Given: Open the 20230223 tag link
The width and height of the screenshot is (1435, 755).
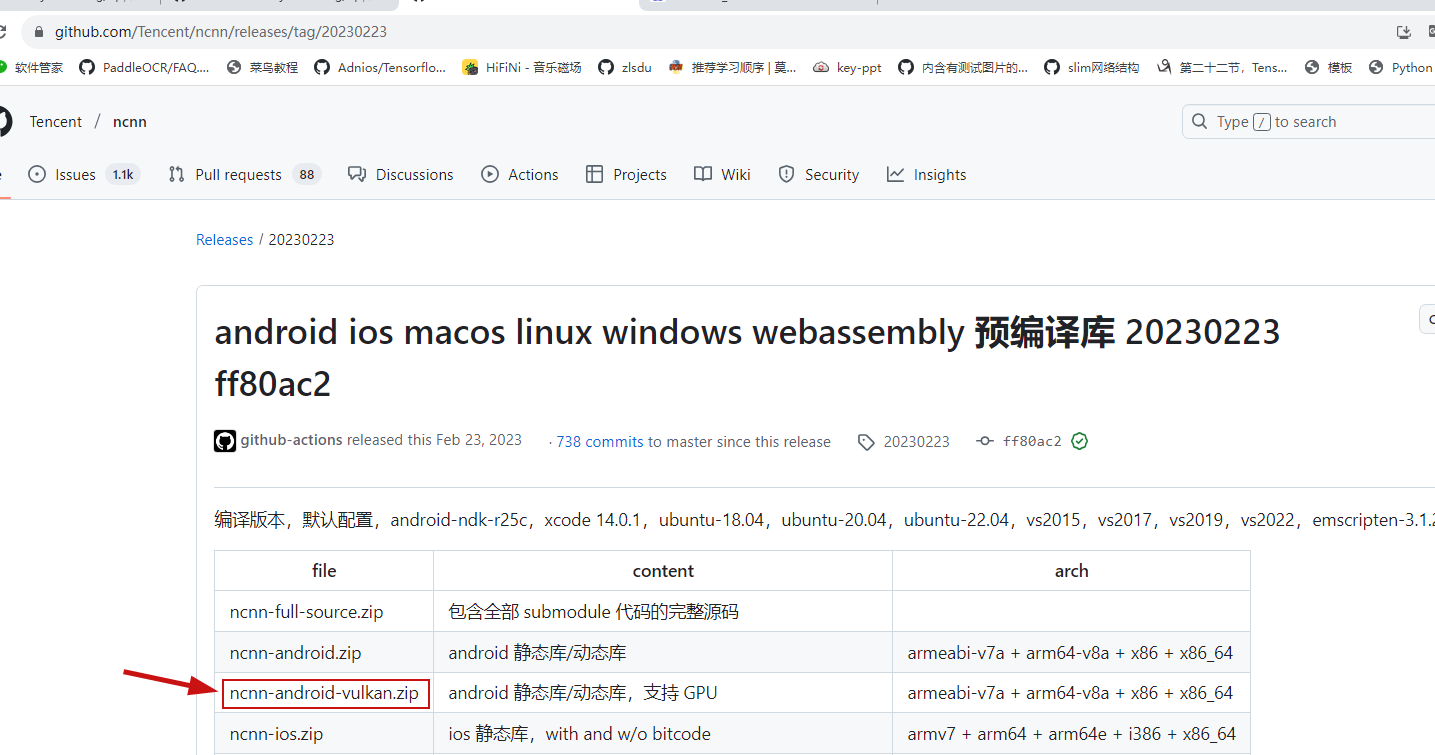Looking at the screenshot, I should click(x=916, y=442).
